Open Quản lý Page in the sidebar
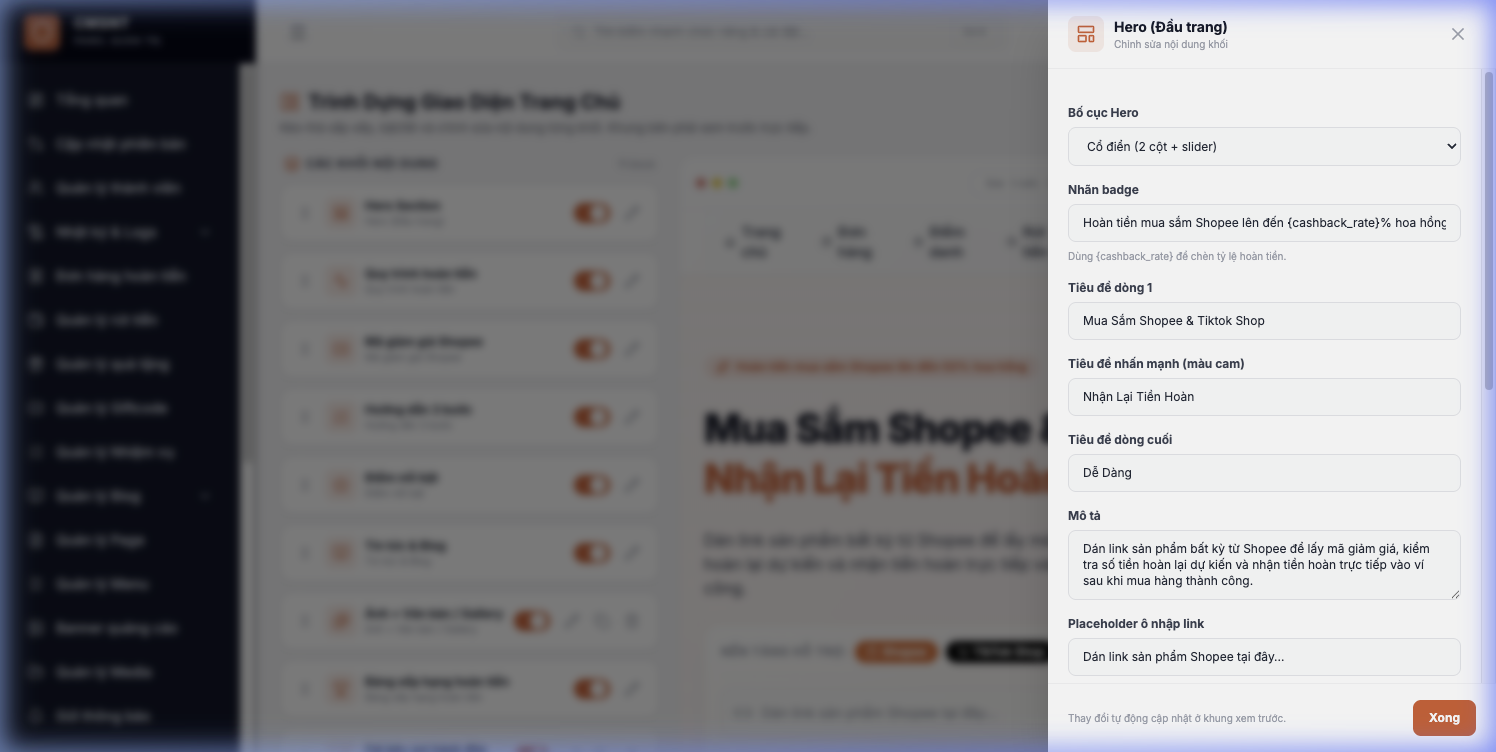The image size is (1496, 752). tap(120, 540)
